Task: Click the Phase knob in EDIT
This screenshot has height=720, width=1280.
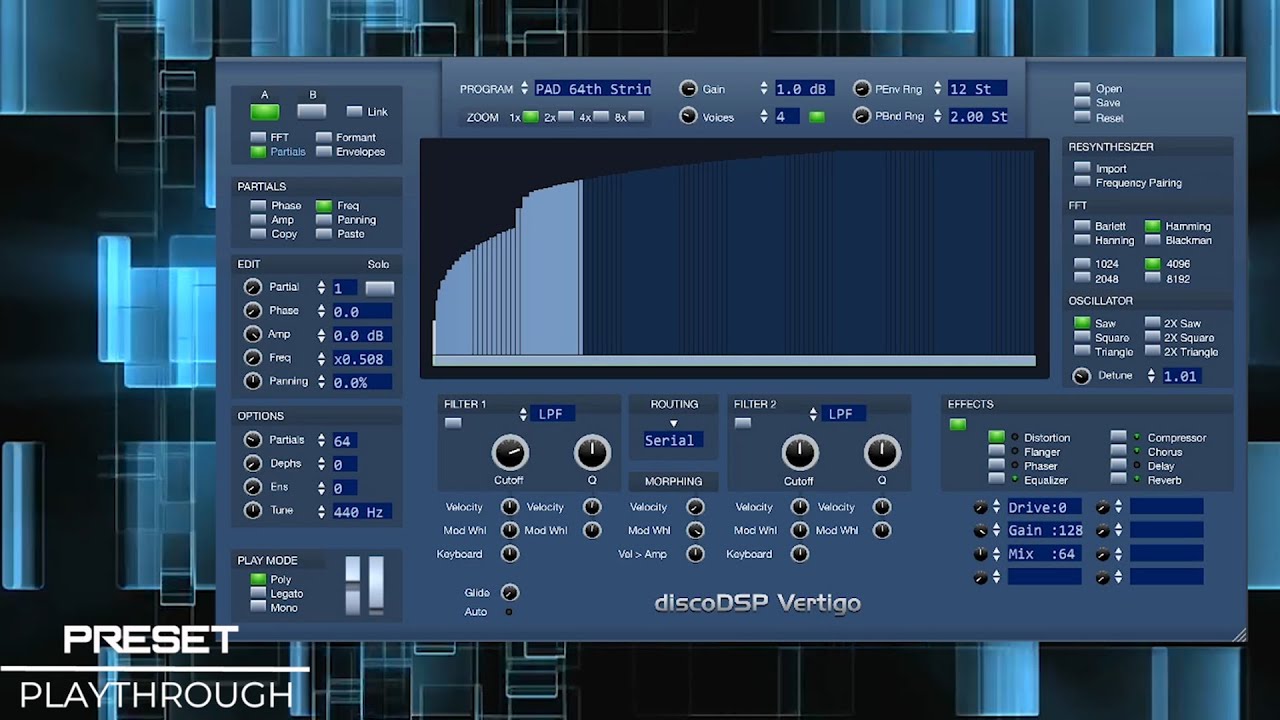Action: click(x=253, y=311)
